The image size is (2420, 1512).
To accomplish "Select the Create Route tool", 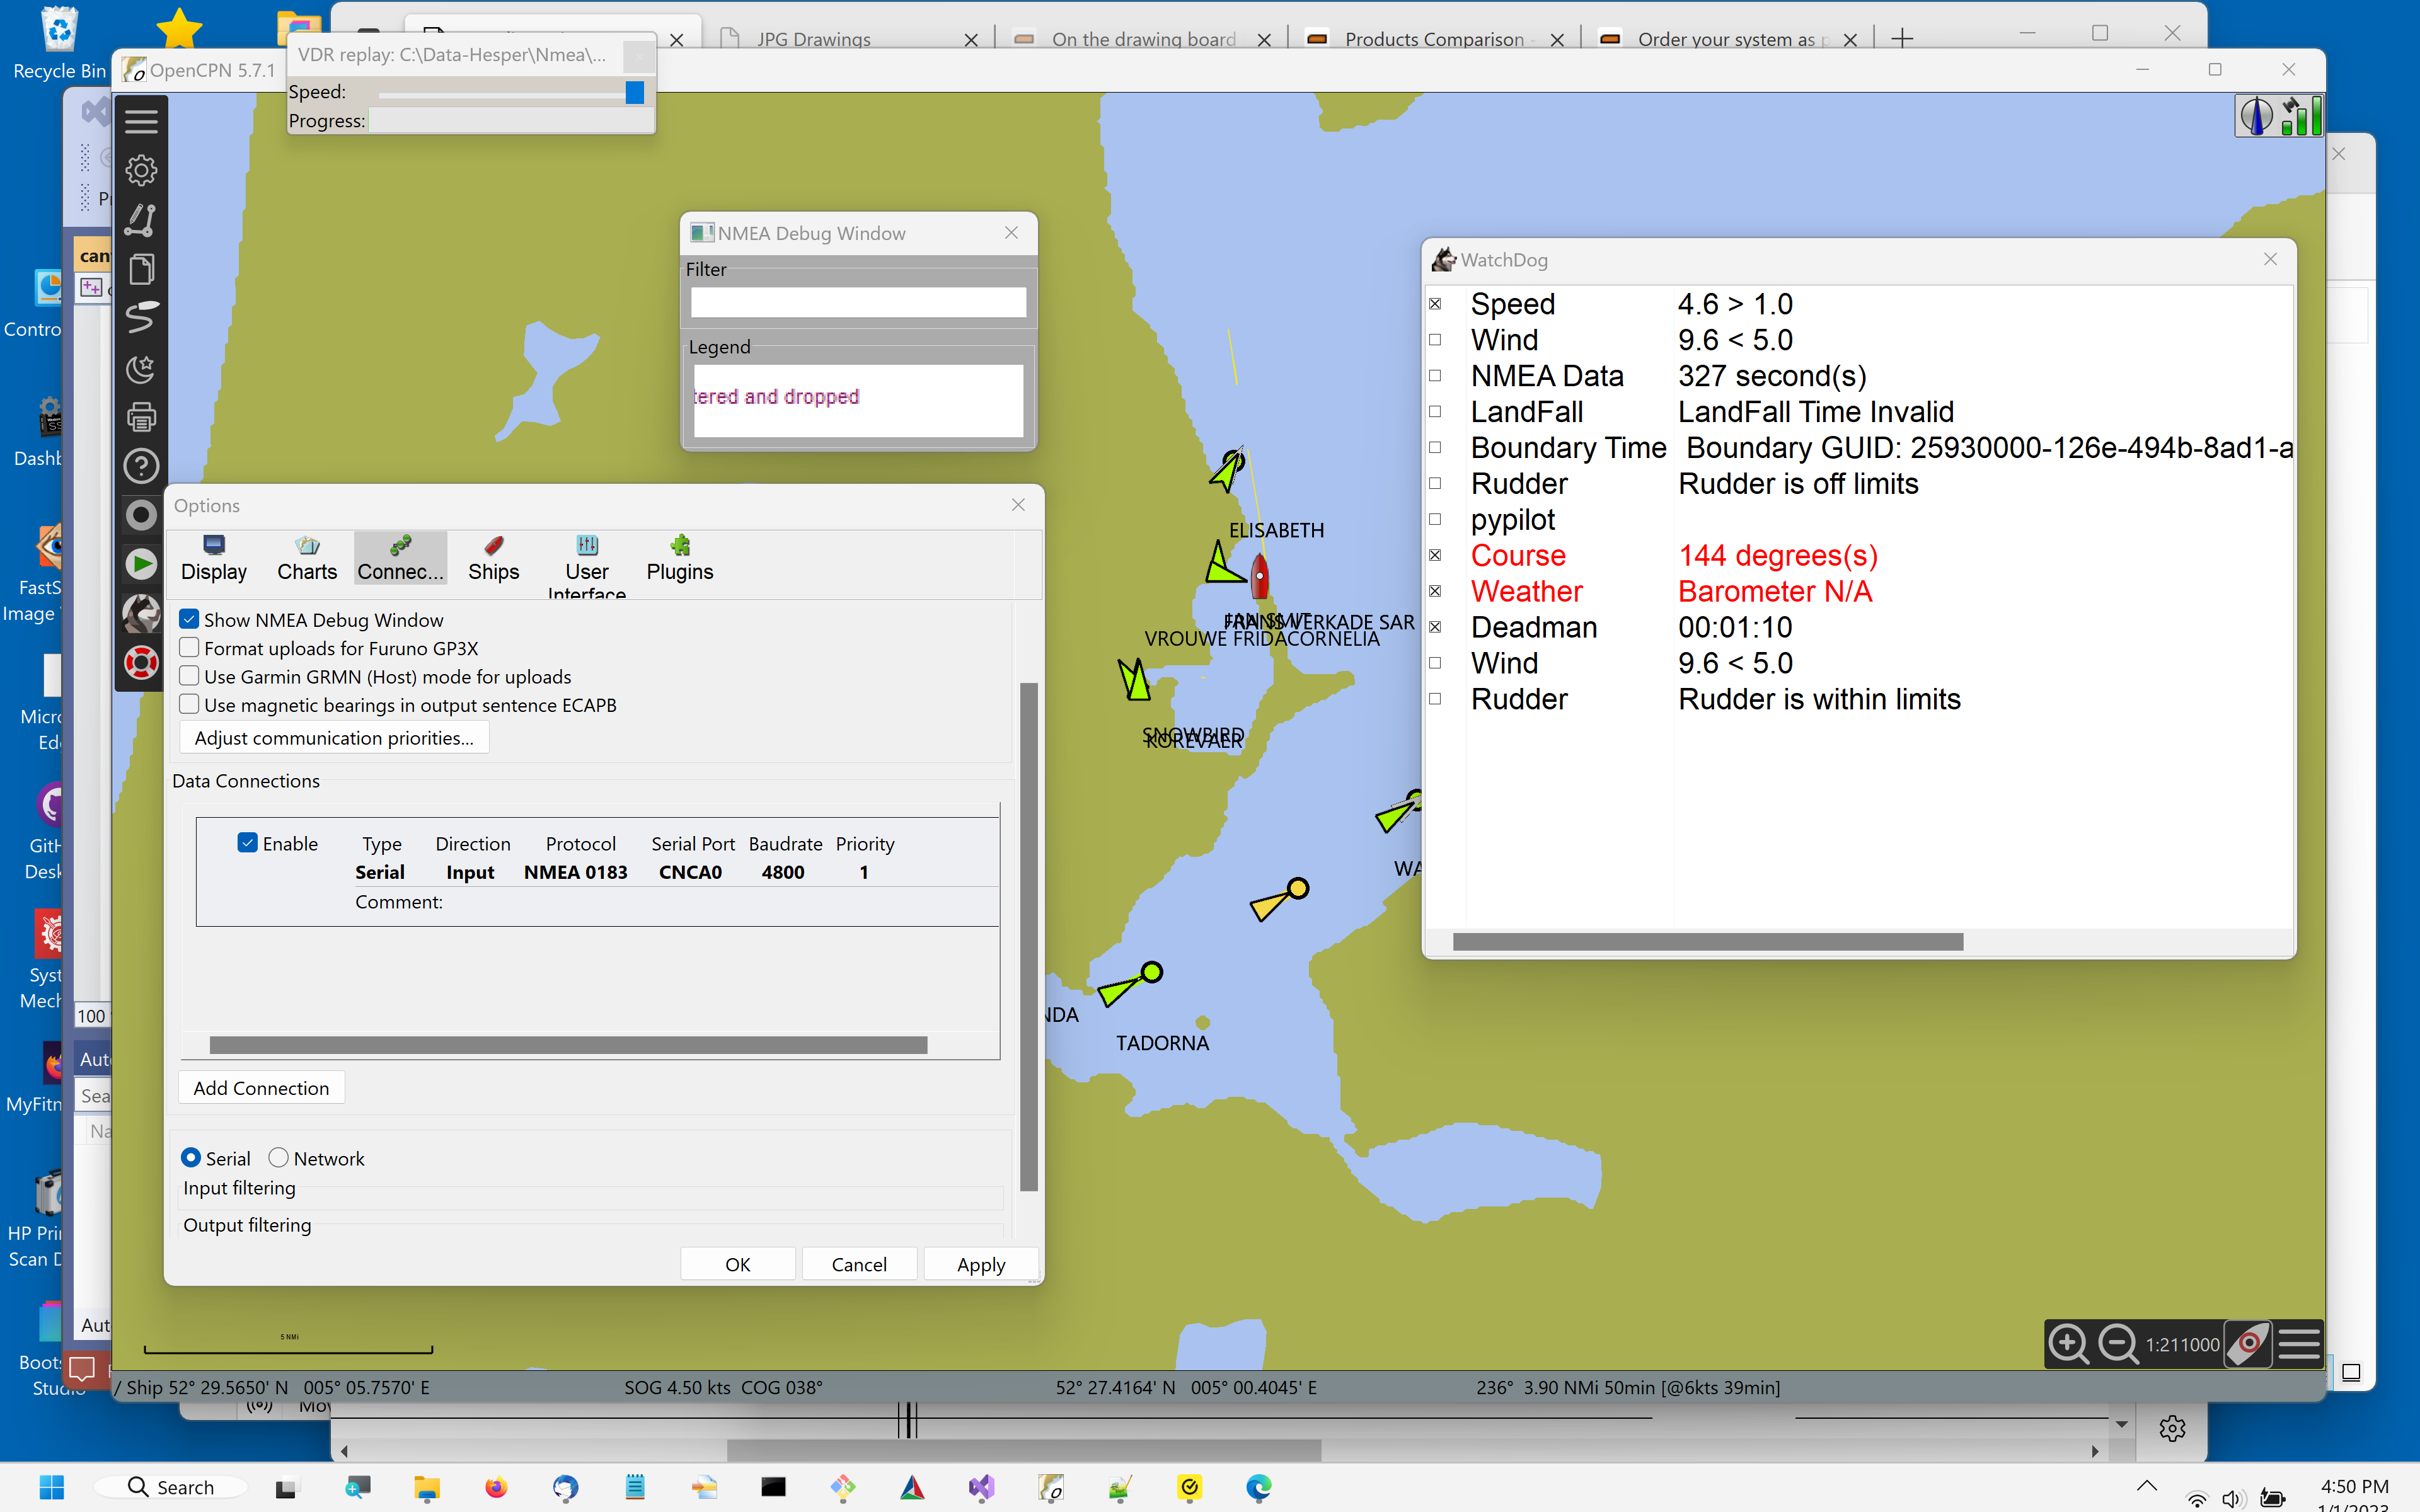I will tap(141, 219).
